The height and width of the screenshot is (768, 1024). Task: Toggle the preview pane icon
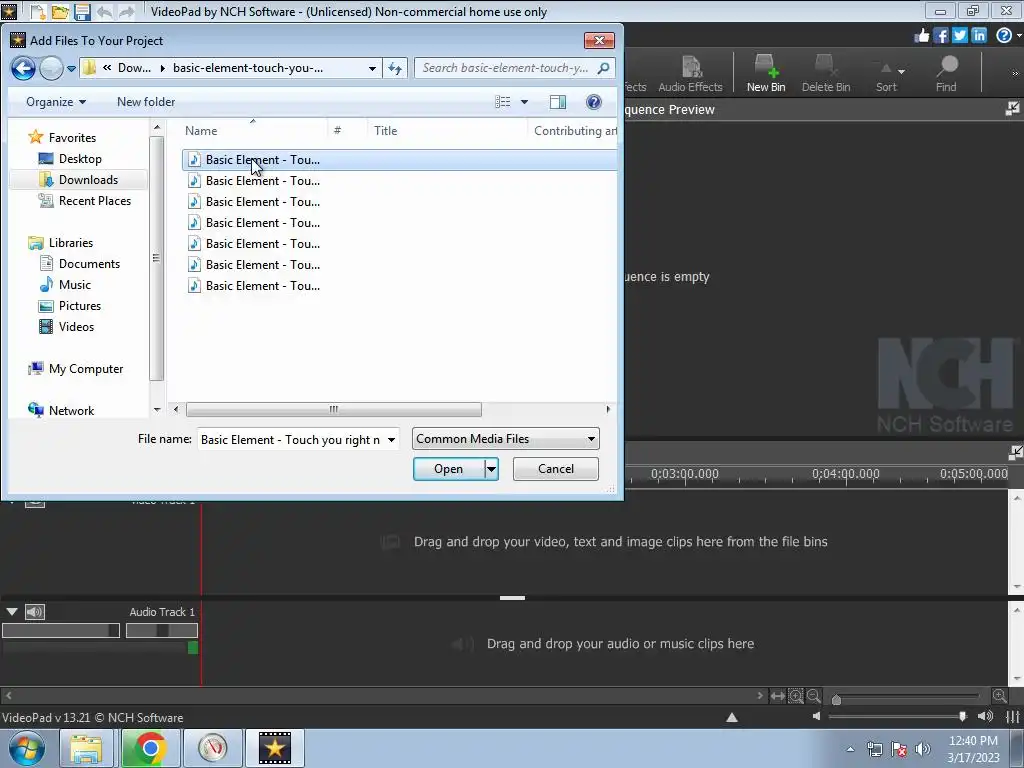pos(558,102)
